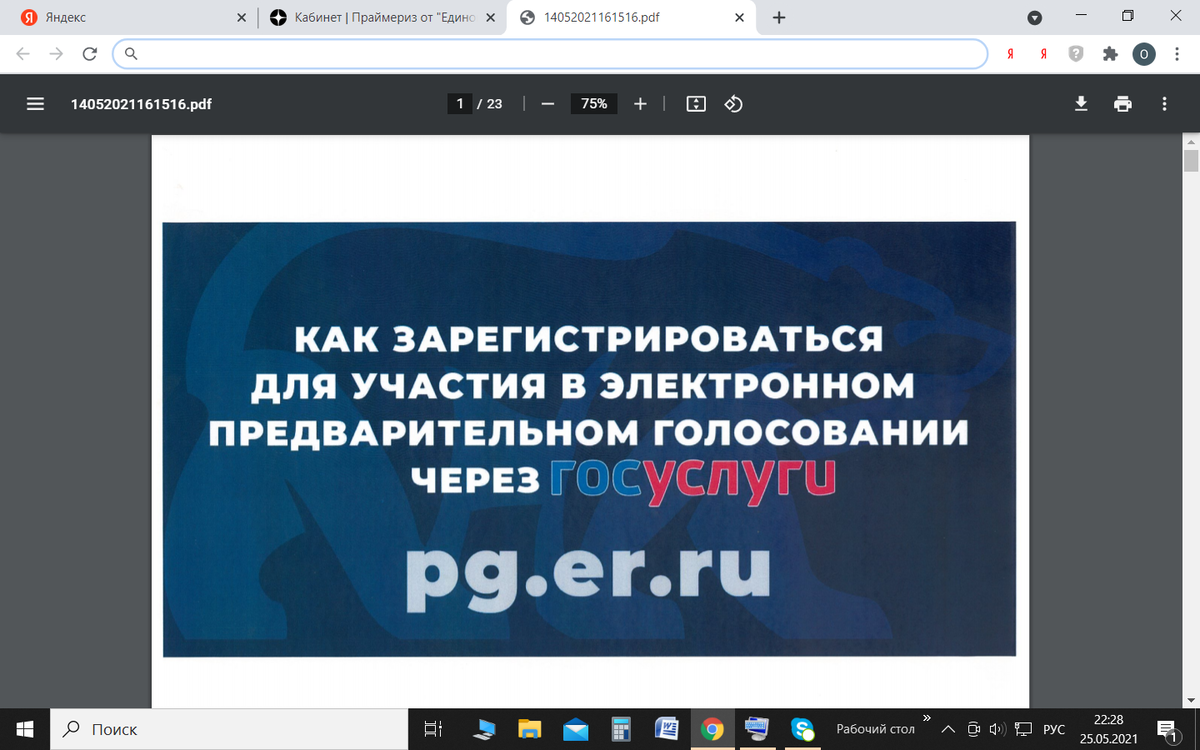
Task: Go back to the previous page
Action: click(x=23, y=54)
